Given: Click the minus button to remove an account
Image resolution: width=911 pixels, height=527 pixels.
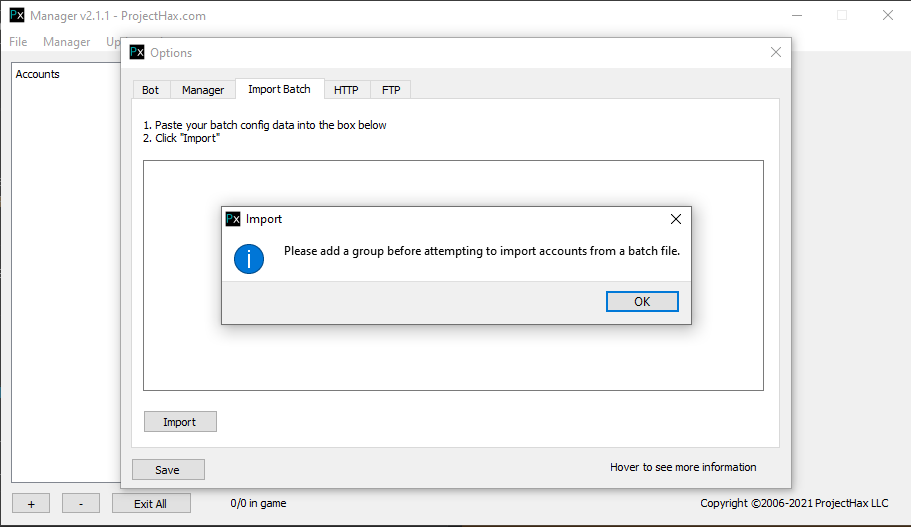Looking at the screenshot, I should tap(81, 503).
